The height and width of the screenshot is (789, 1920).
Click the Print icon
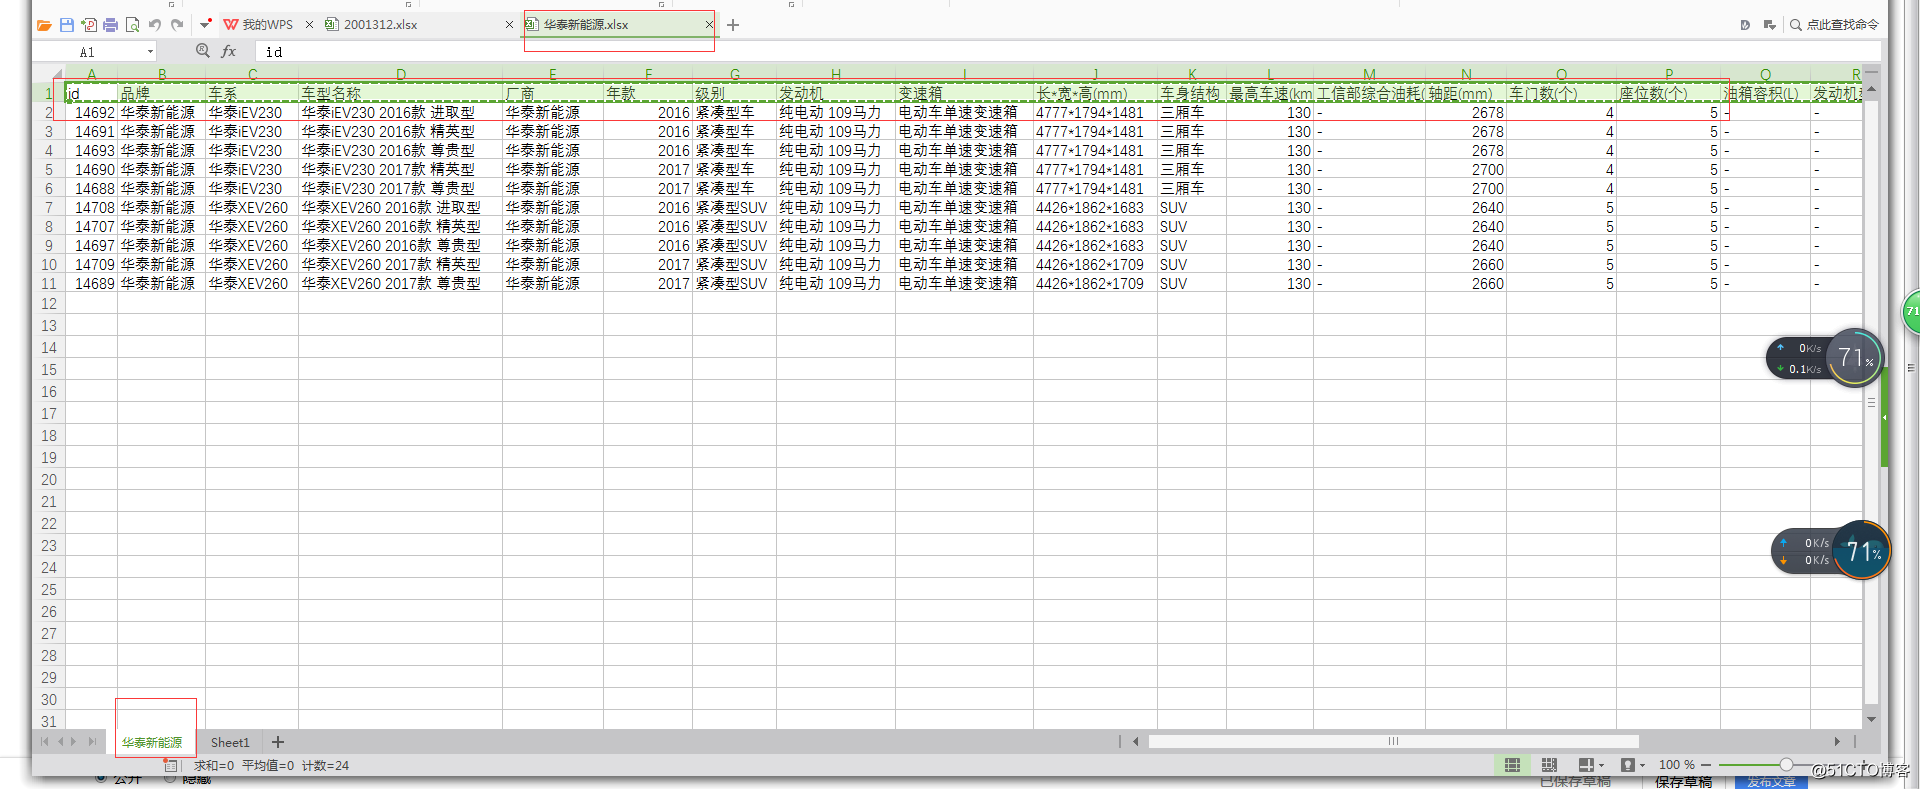pos(111,25)
